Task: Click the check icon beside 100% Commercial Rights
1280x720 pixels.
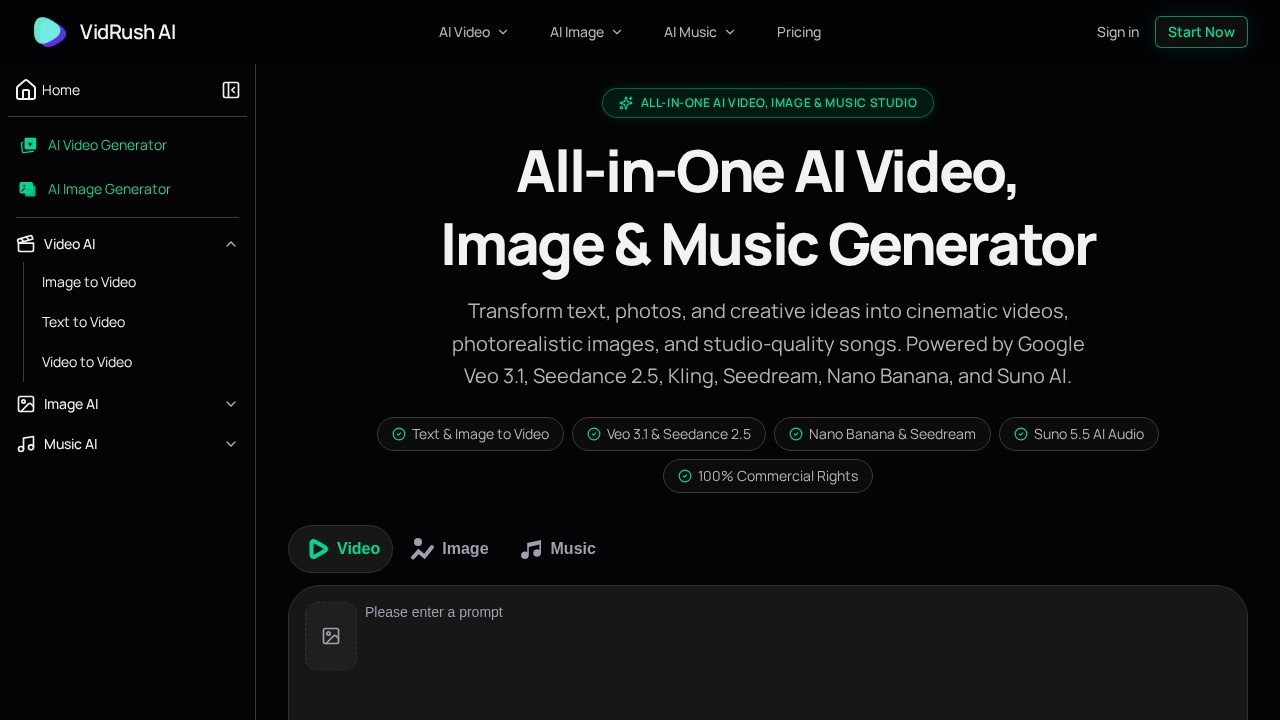Action: 685,476
